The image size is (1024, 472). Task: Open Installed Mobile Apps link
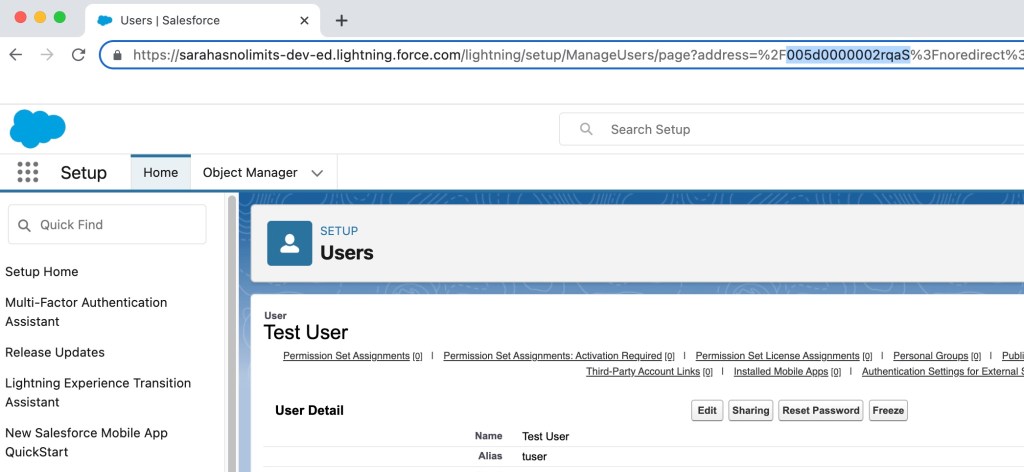(781, 371)
